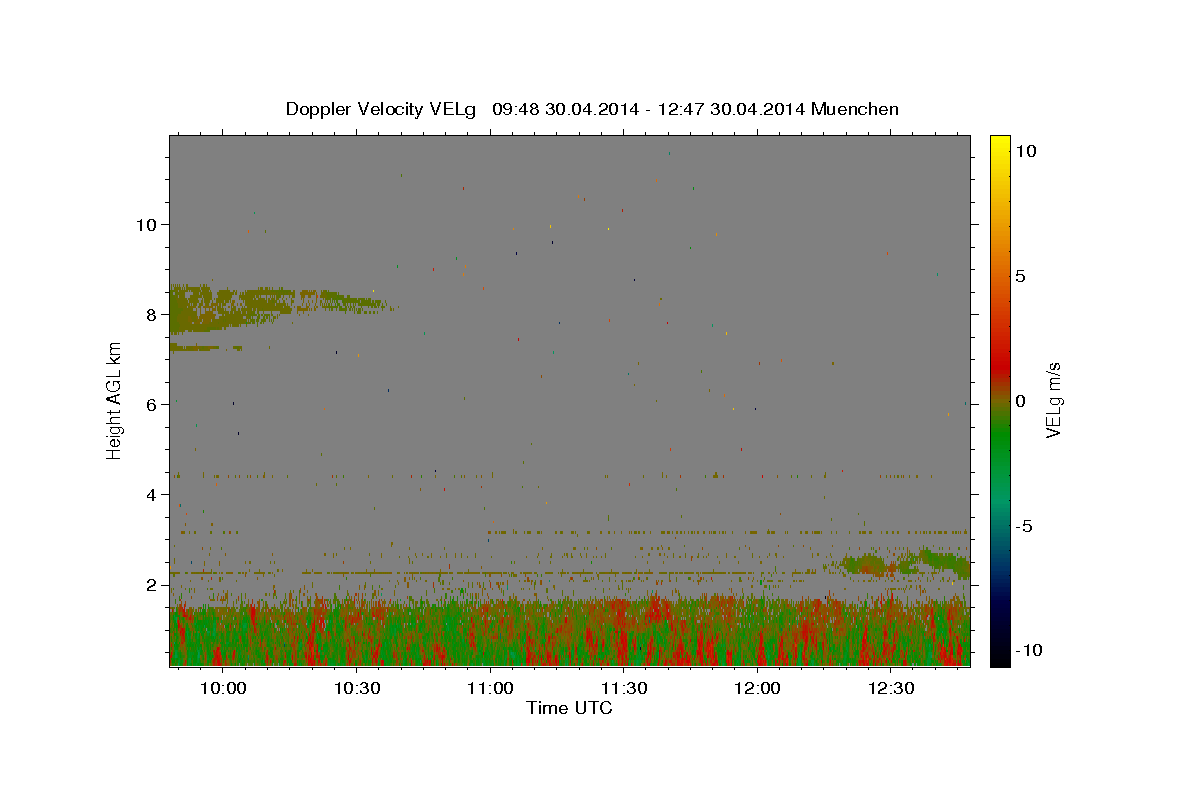Click the height axis label 10

point(146,224)
